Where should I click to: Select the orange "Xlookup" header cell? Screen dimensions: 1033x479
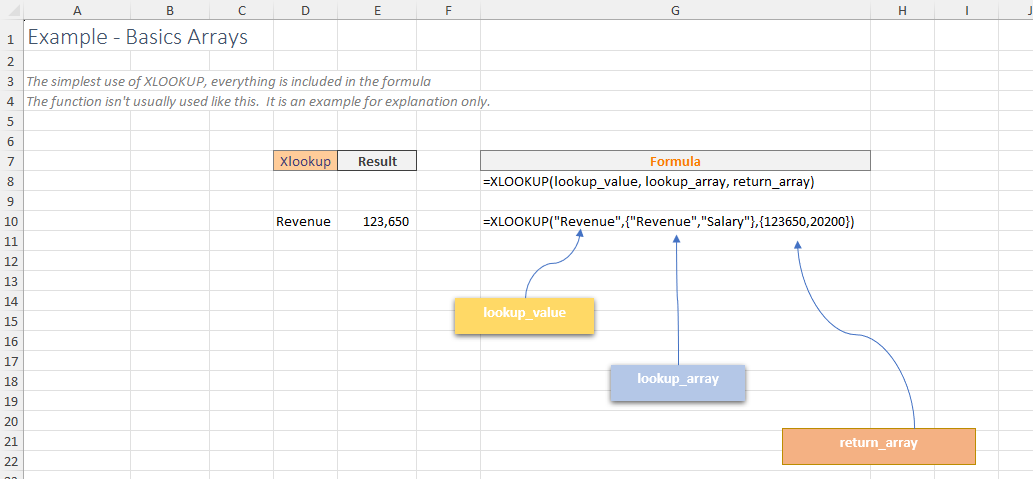point(305,161)
